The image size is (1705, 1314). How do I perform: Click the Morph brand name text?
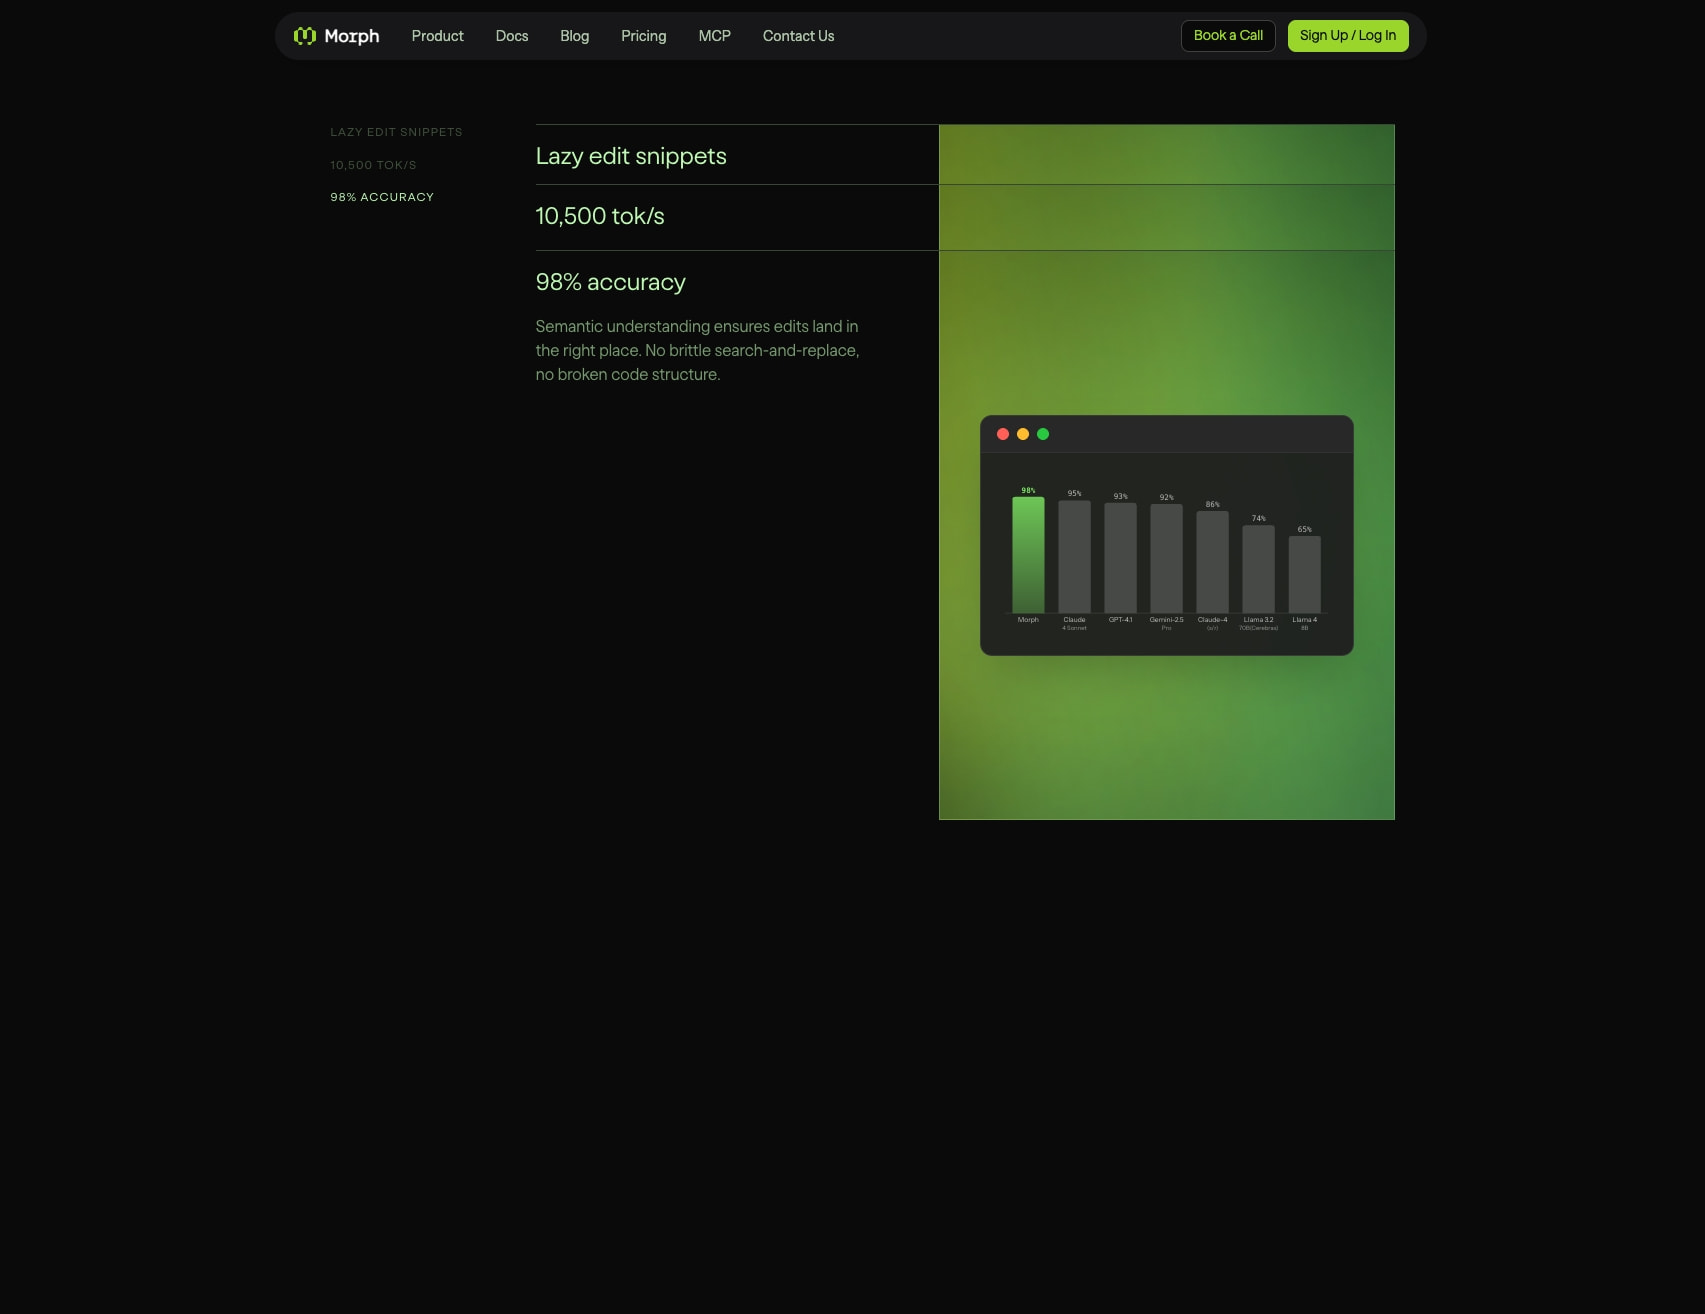pyautogui.click(x=352, y=36)
